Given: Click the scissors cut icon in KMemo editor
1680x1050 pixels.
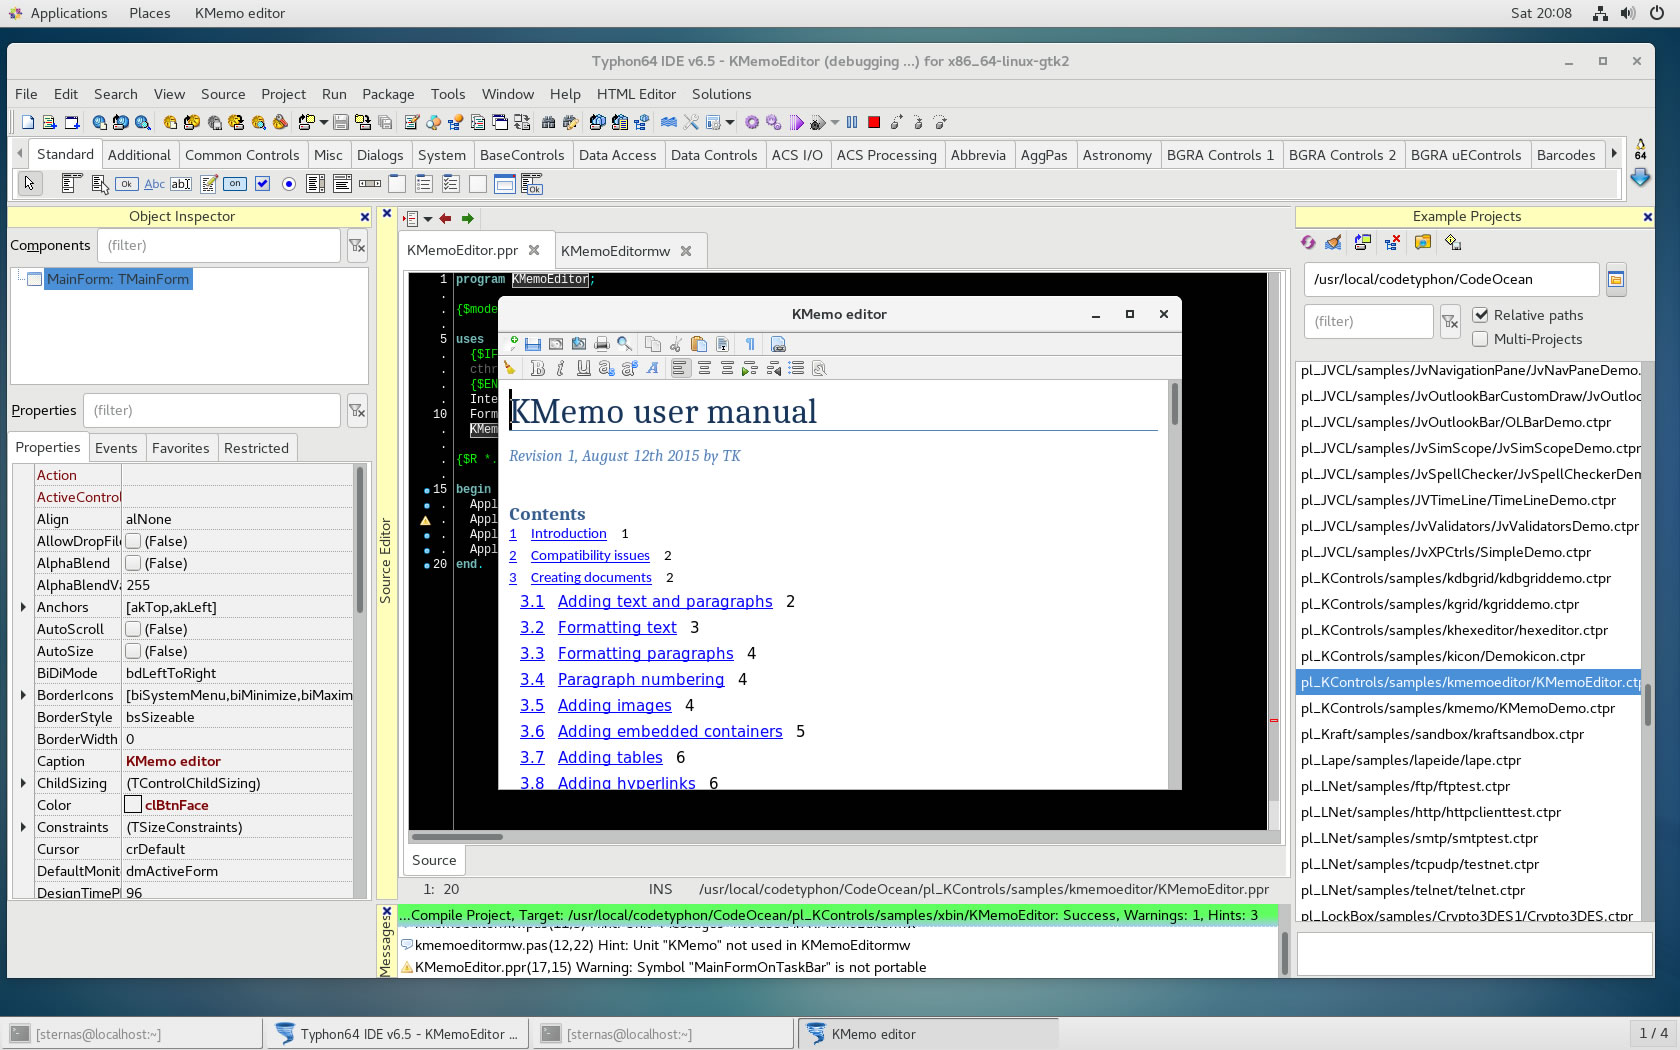Looking at the screenshot, I should tap(676, 344).
